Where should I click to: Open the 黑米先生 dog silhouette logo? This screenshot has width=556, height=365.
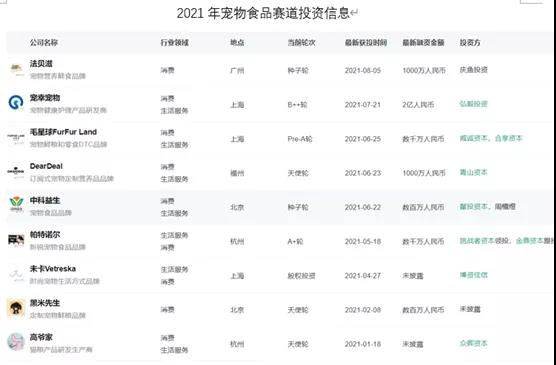coord(16,308)
